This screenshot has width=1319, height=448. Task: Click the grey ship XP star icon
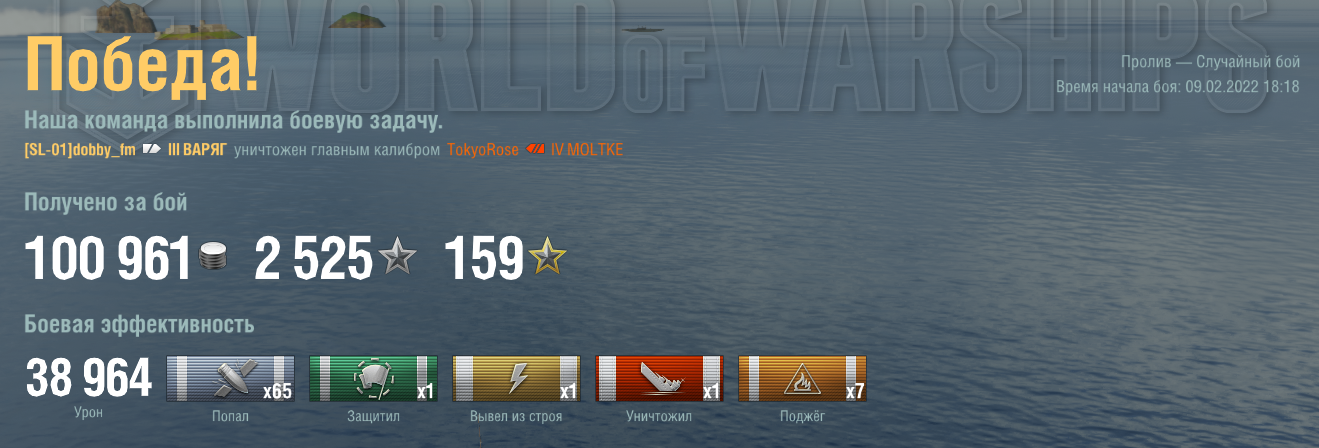click(x=396, y=259)
